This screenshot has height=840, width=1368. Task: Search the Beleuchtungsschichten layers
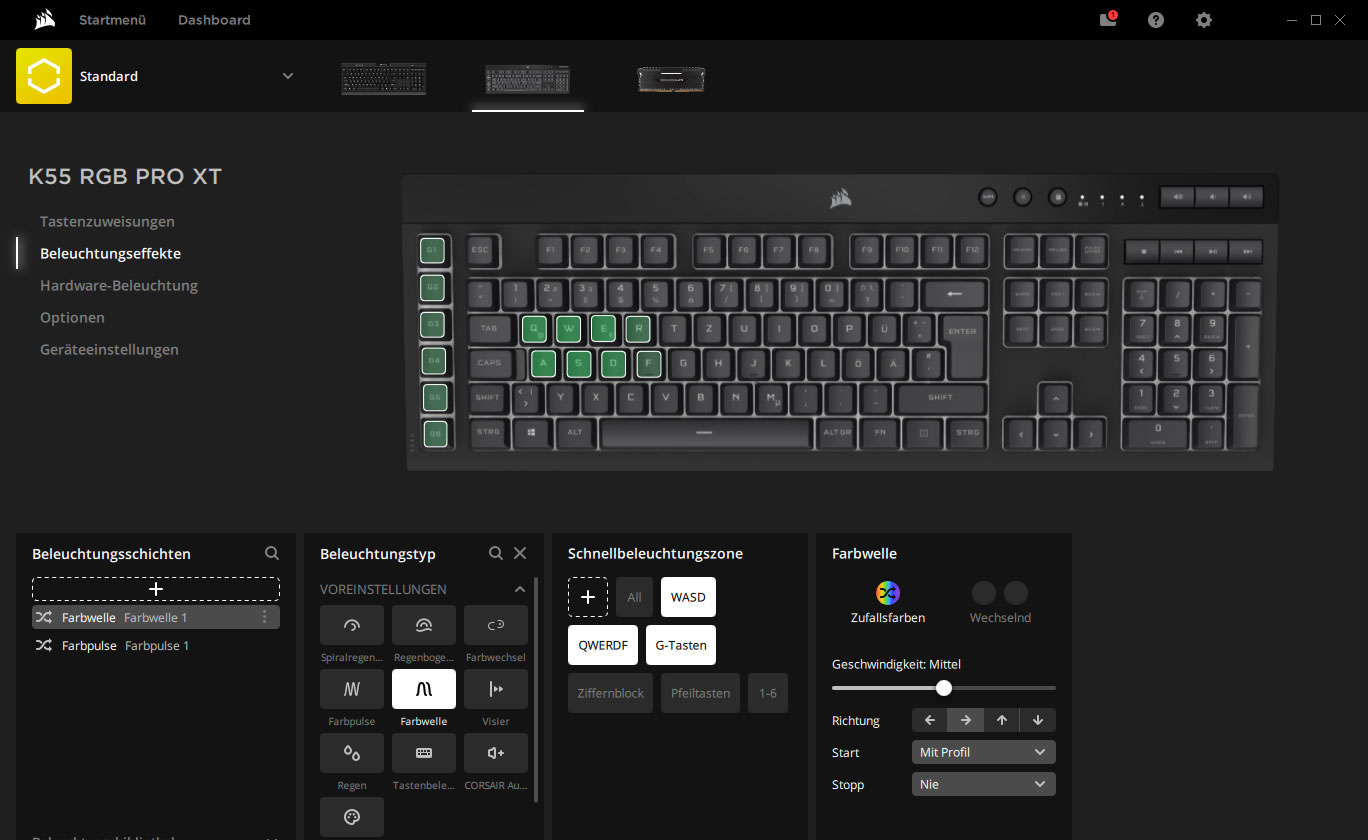coord(272,553)
